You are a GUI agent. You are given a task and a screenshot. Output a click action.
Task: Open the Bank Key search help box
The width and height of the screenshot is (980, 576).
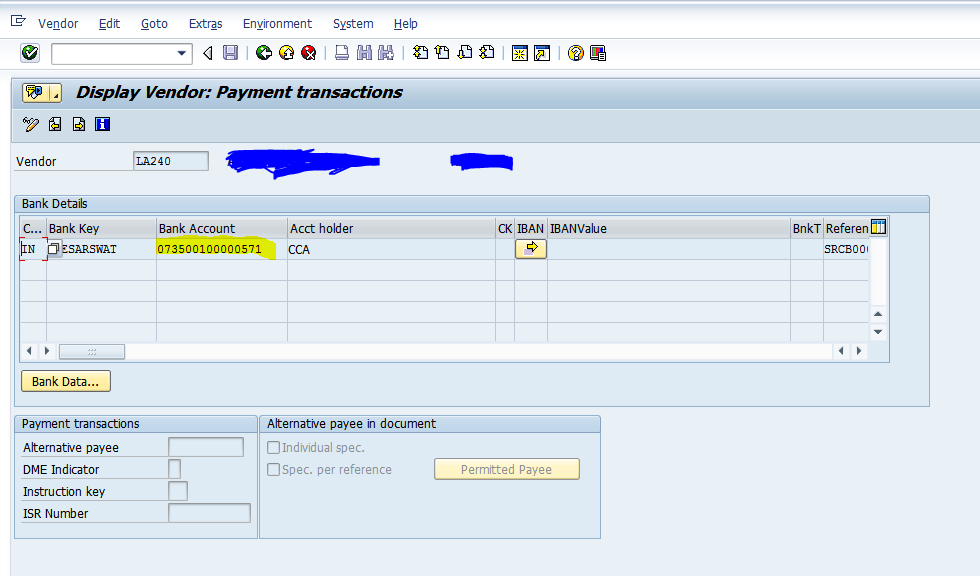click(54, 249)
